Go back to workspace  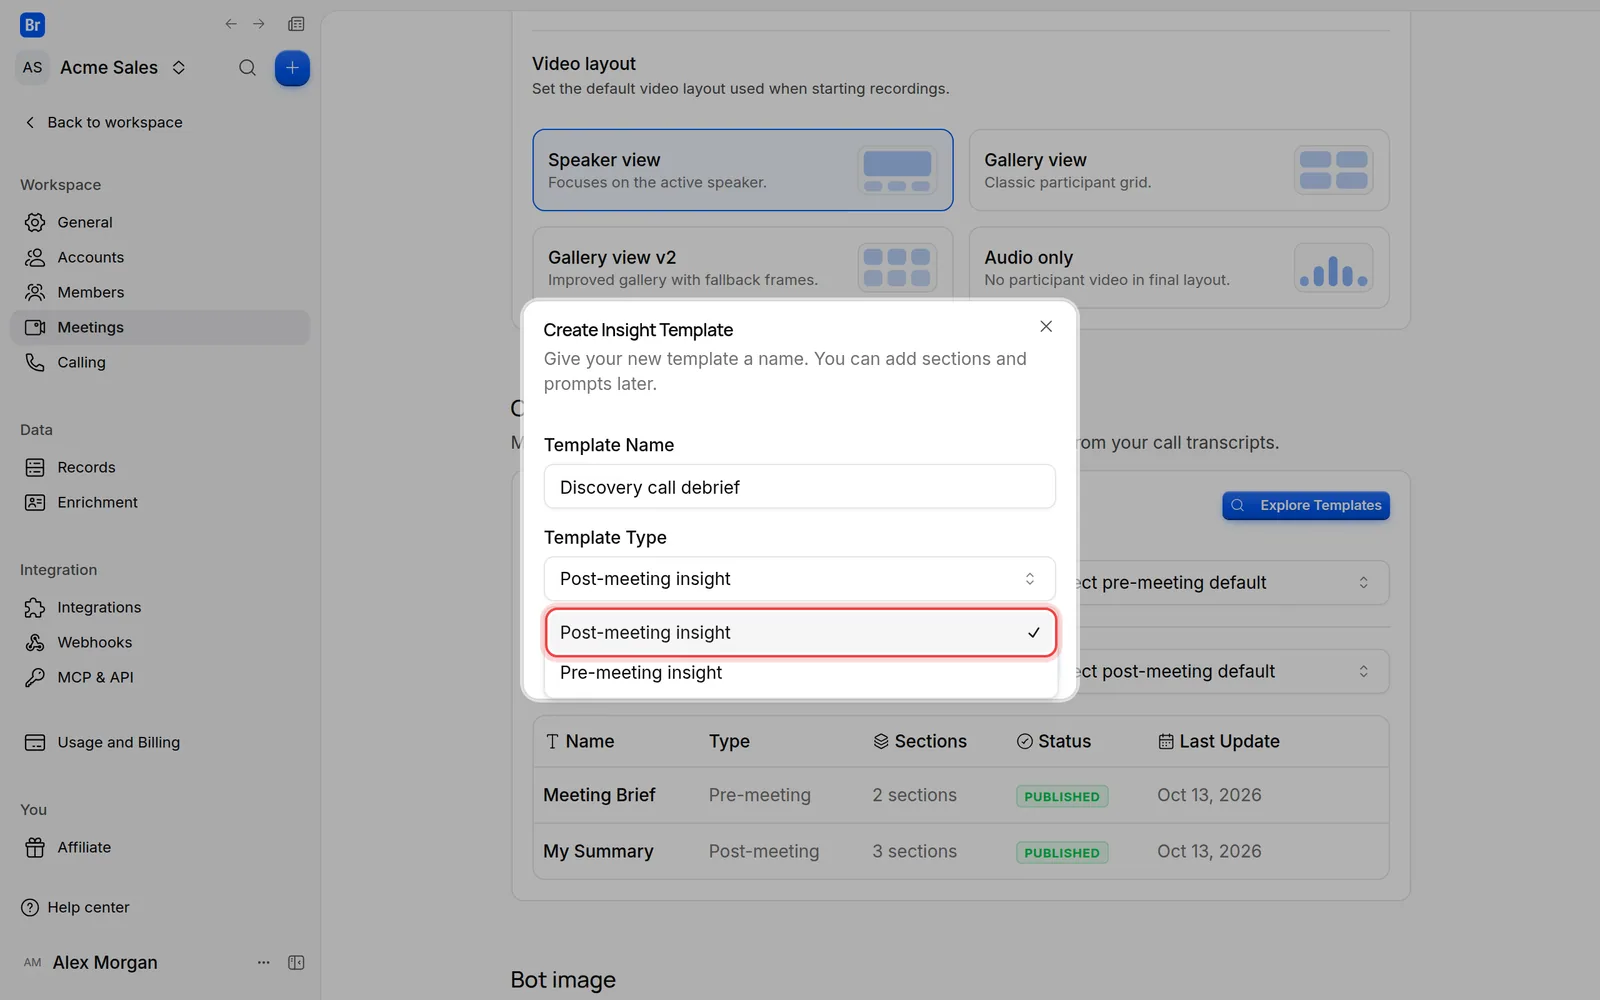pyautogui.click(x=103, y=122)
